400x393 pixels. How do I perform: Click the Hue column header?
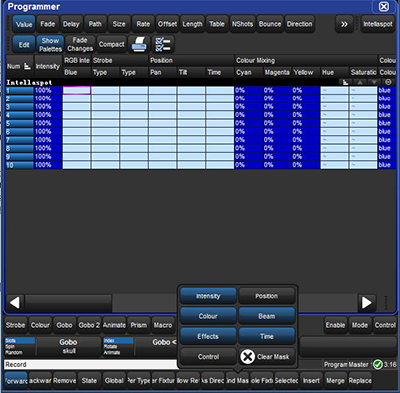pos(334,72)
